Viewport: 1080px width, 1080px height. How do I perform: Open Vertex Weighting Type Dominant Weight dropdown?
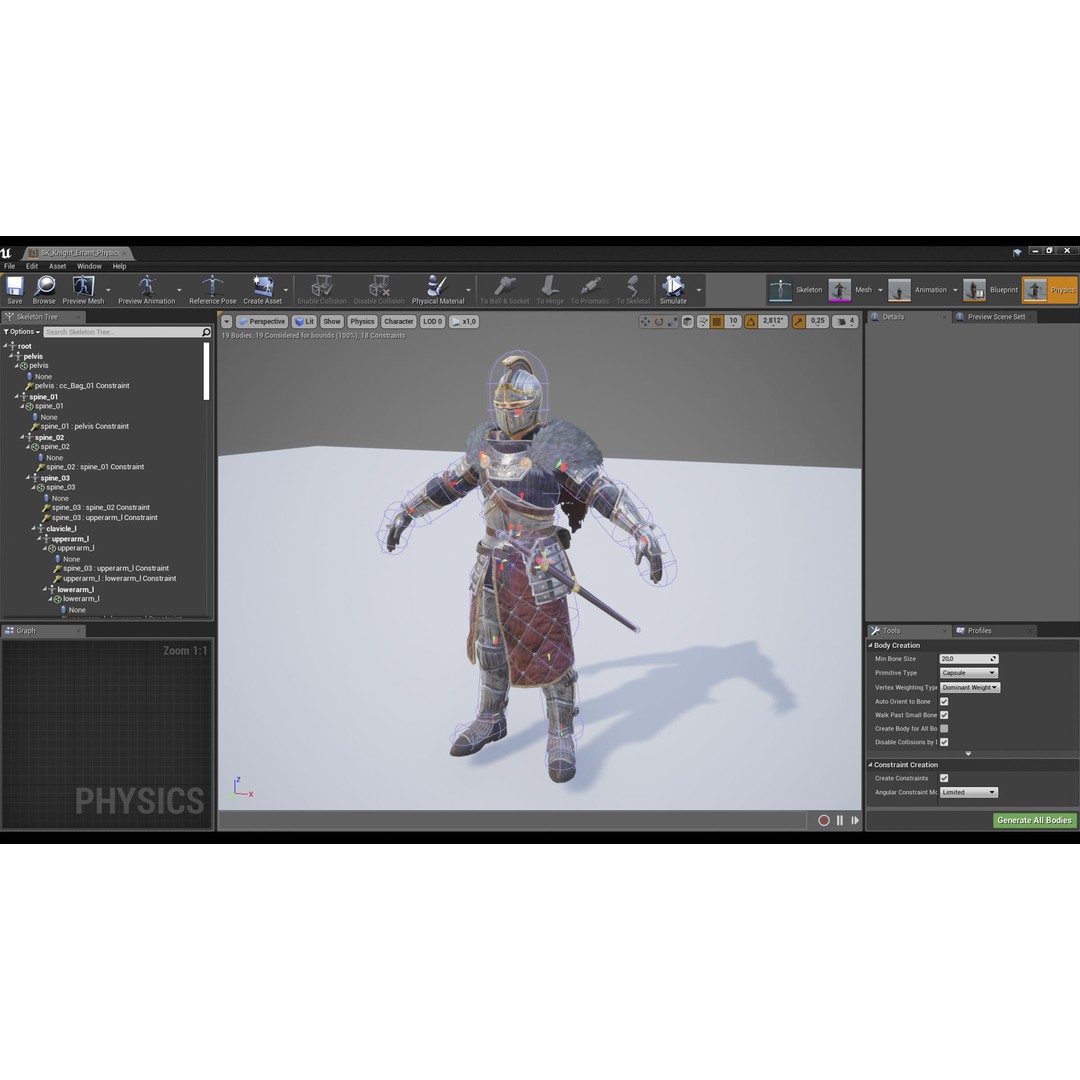(970, 687)
